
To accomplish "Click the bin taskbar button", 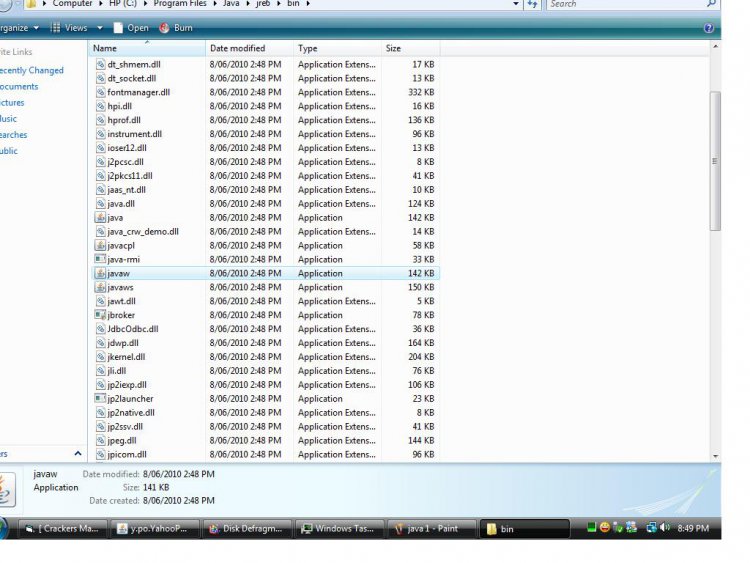I will click(x=524, y=529).
